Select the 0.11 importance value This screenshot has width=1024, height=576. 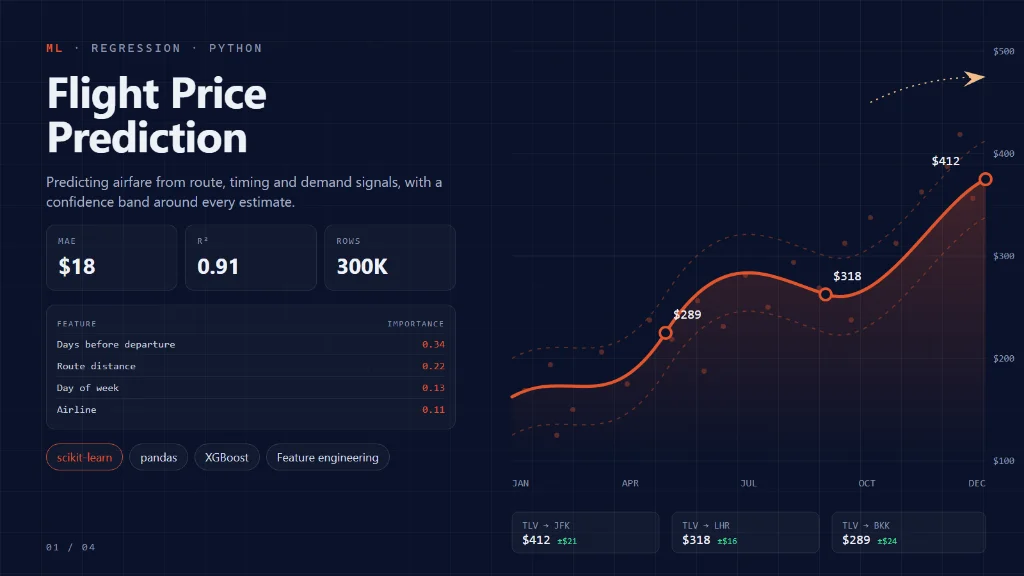point(433,409)
